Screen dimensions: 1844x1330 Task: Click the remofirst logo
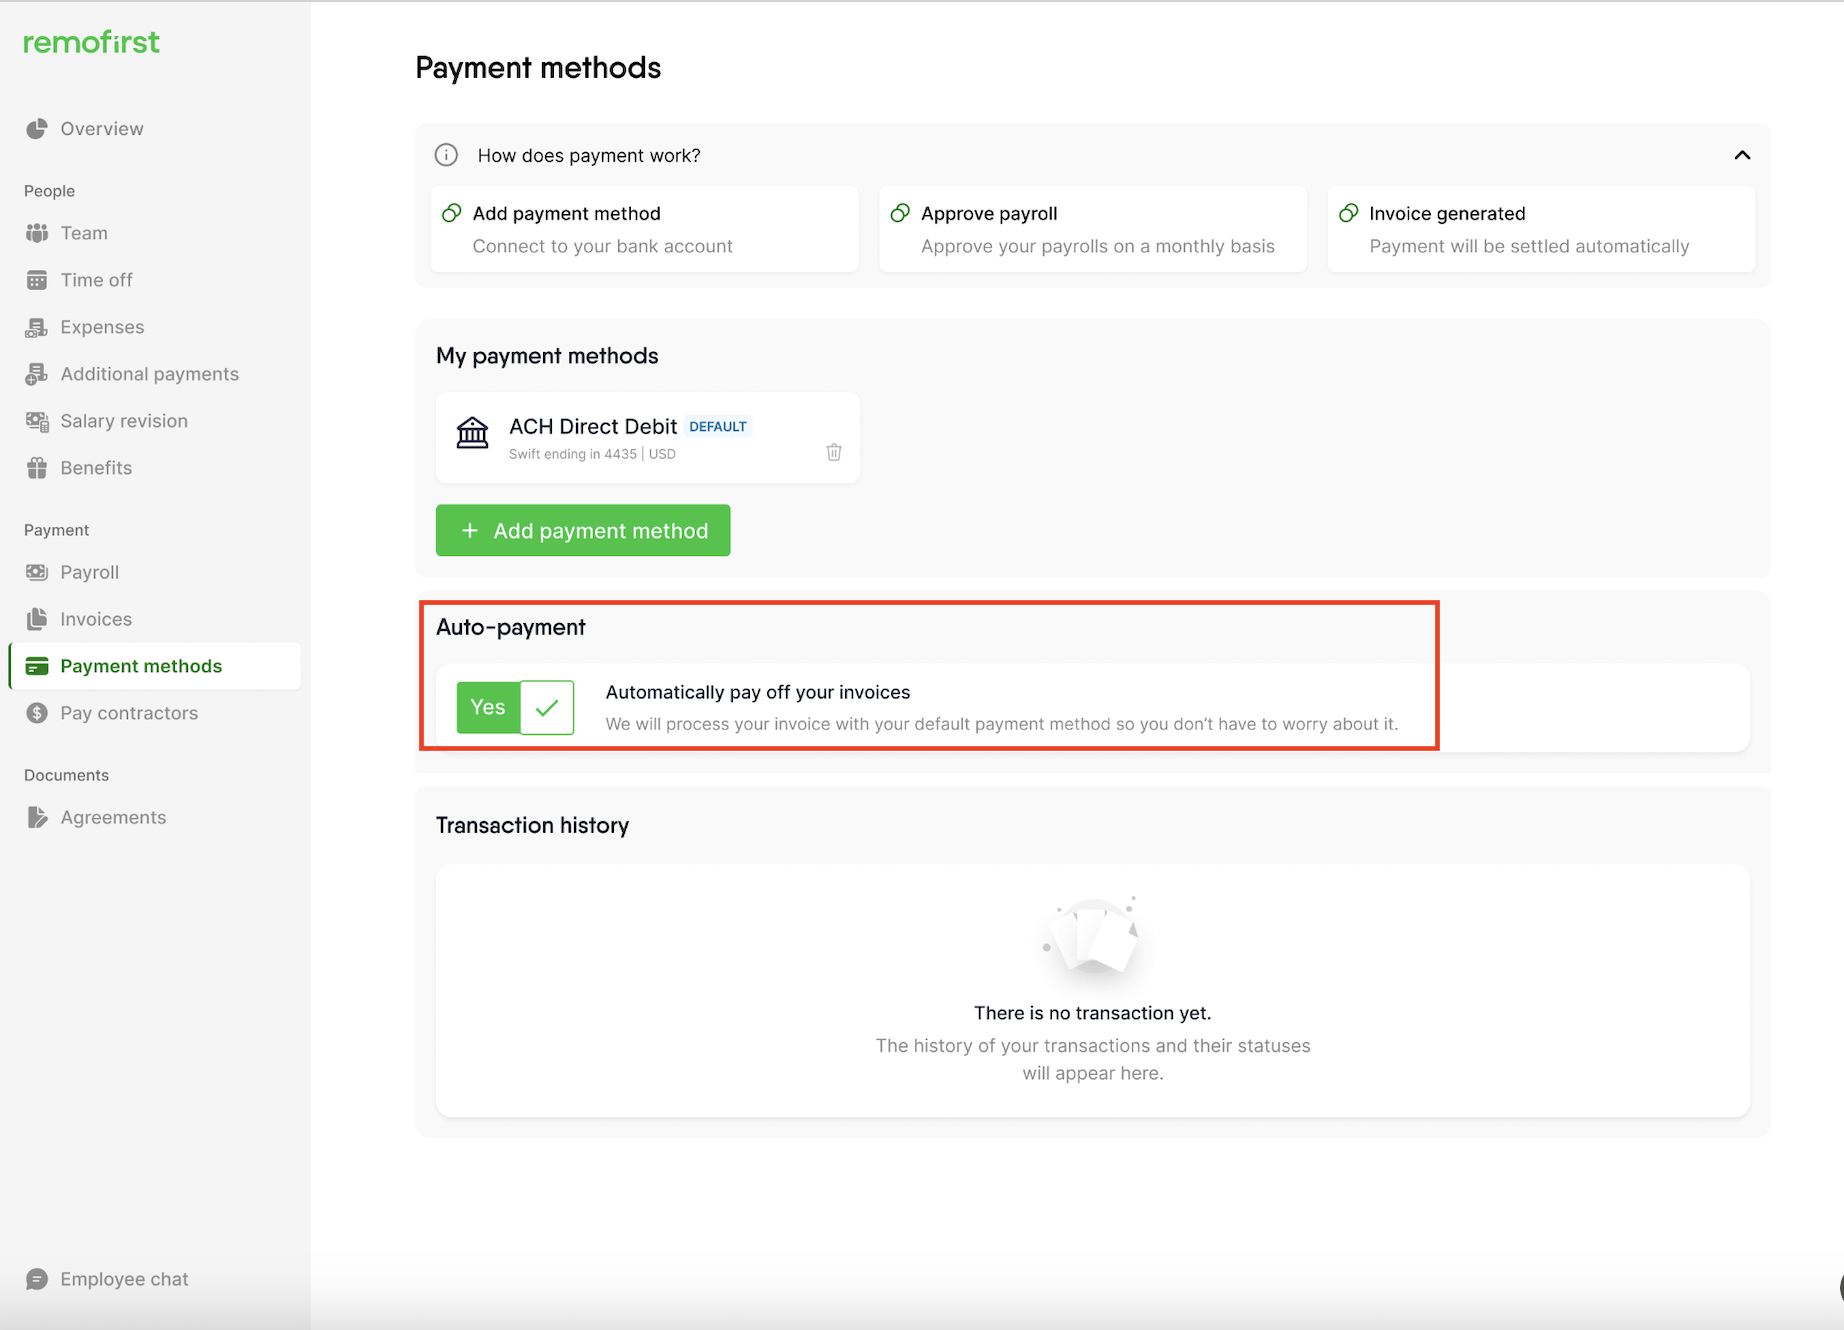[x=91, y=42]
